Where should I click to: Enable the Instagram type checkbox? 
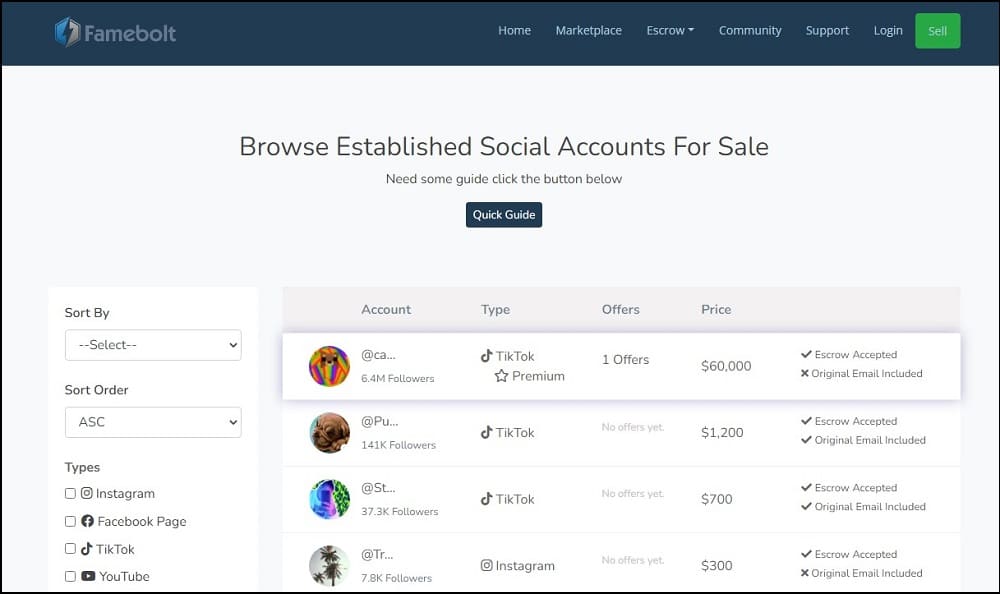pos(70,493)
